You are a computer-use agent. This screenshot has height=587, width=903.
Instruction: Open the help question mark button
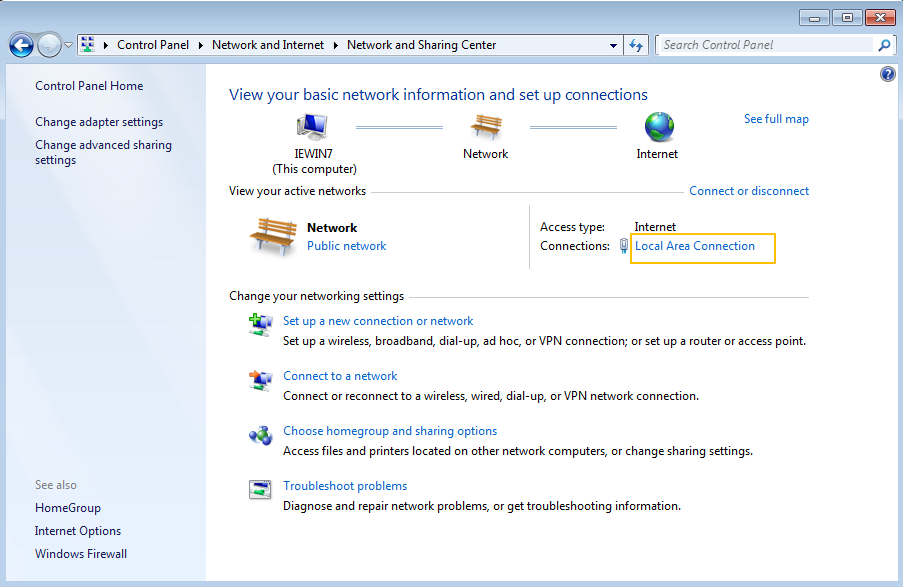pos(888,75)
